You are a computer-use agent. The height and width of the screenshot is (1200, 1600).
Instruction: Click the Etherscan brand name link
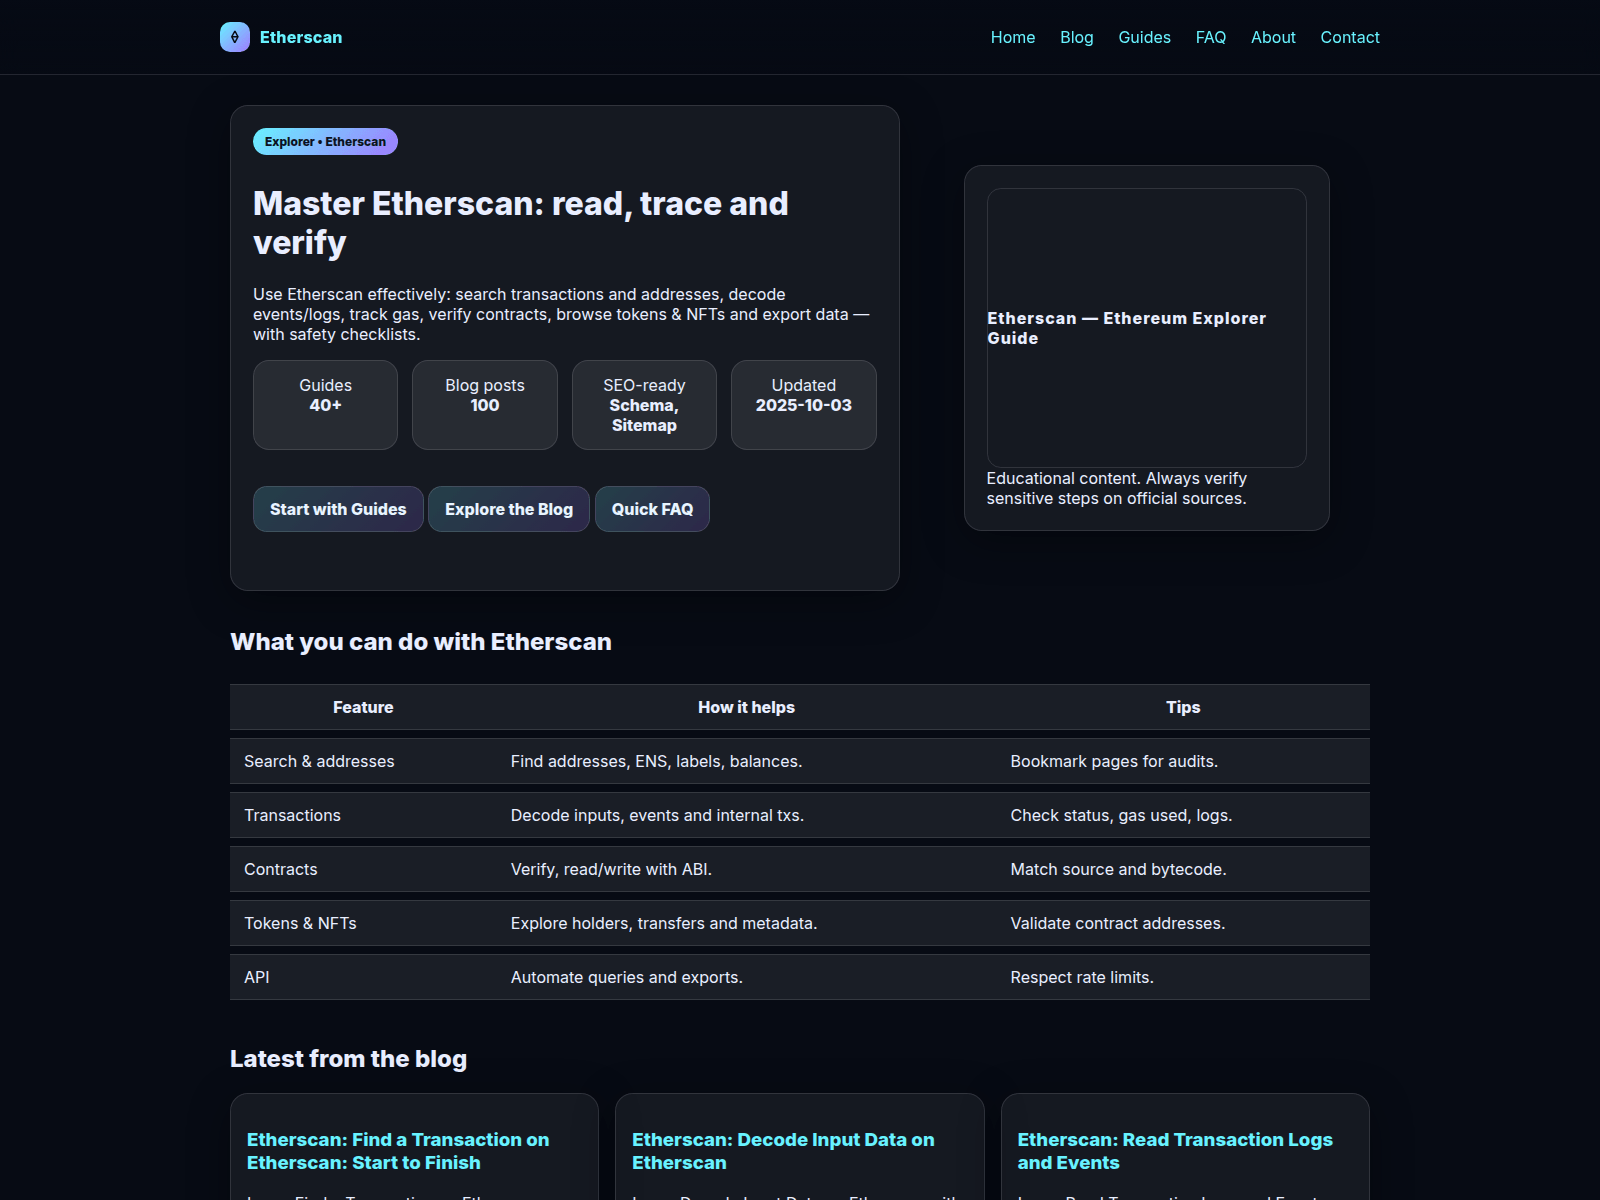click(301, 37)
